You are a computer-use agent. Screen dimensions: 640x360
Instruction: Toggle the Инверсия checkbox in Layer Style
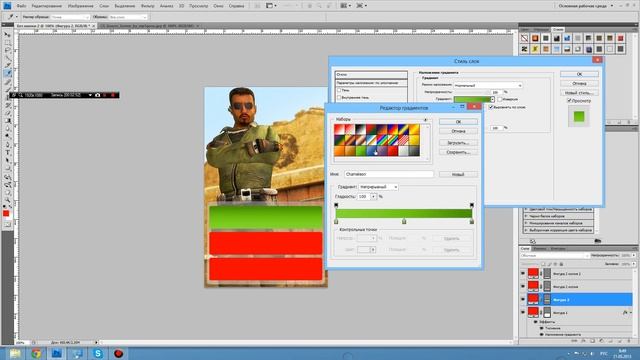point(500,99)
